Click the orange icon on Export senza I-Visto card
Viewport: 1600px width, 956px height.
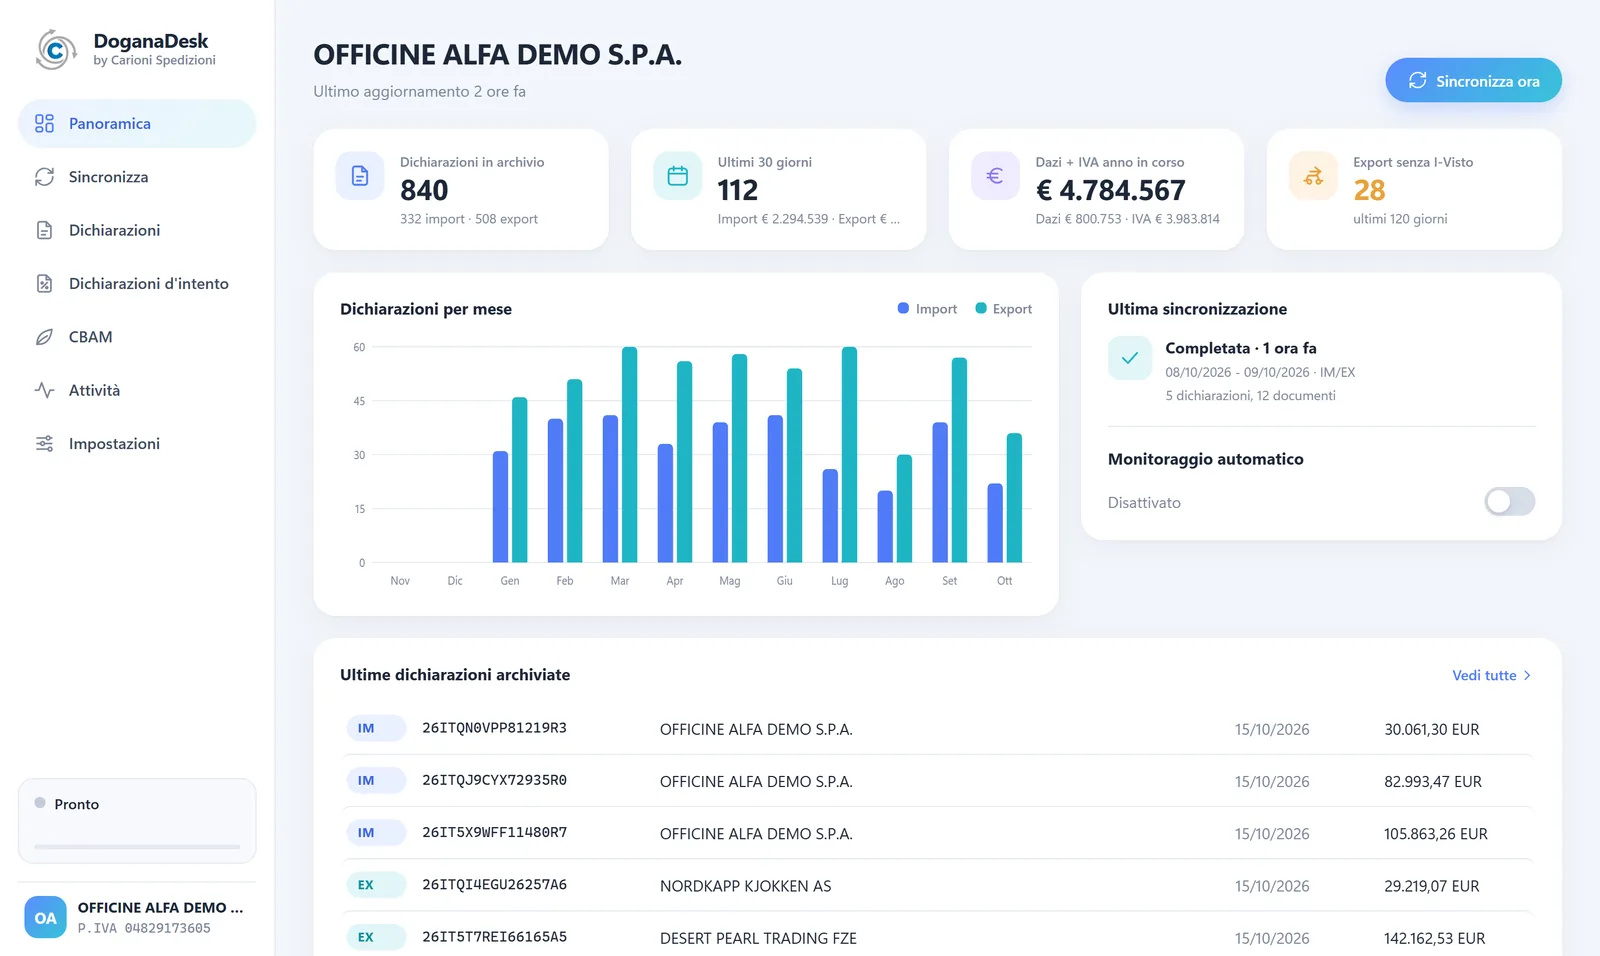[1313, 176]
